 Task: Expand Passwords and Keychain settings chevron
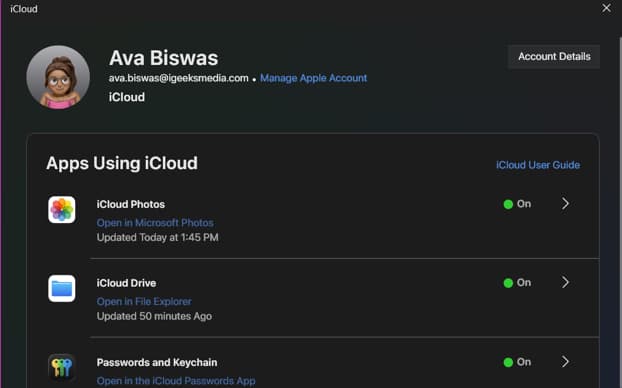565,362
